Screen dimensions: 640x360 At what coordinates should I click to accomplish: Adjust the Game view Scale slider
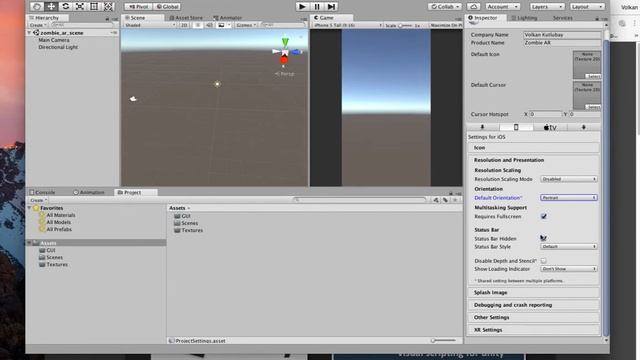pos(405,25)
